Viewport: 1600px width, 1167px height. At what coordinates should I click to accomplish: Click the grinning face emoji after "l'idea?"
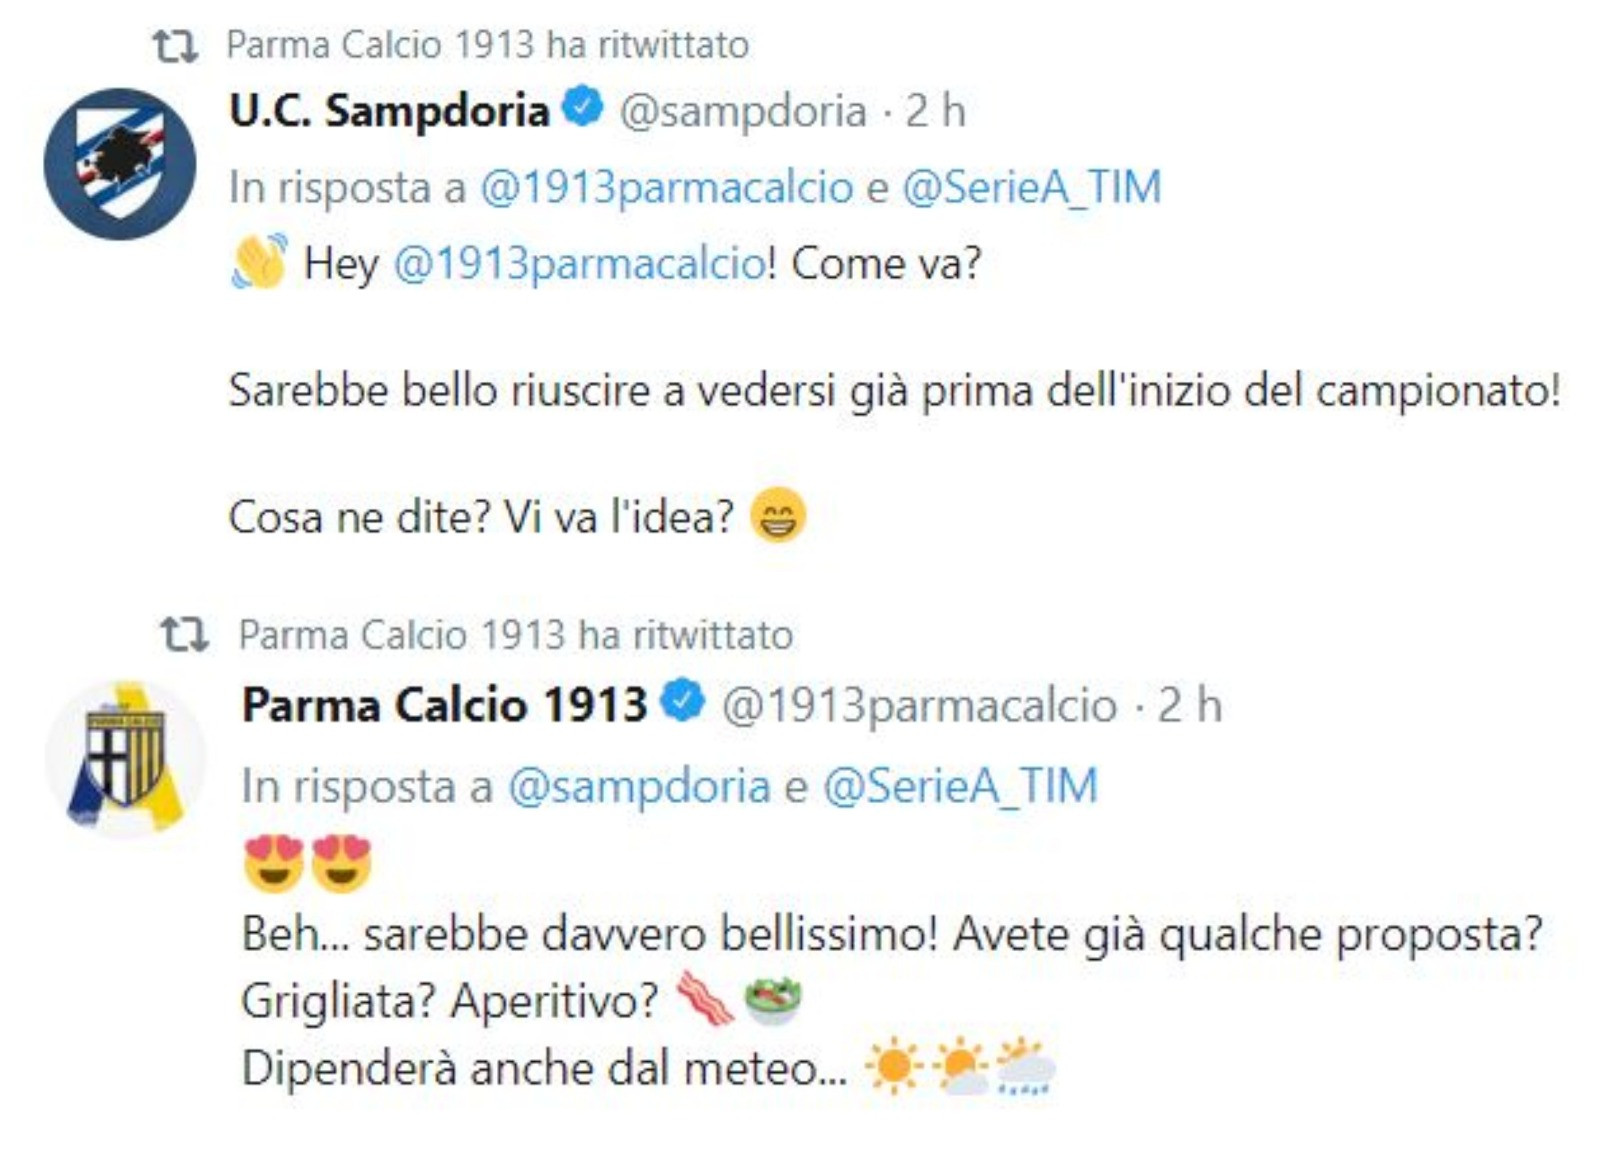(777, 515)
